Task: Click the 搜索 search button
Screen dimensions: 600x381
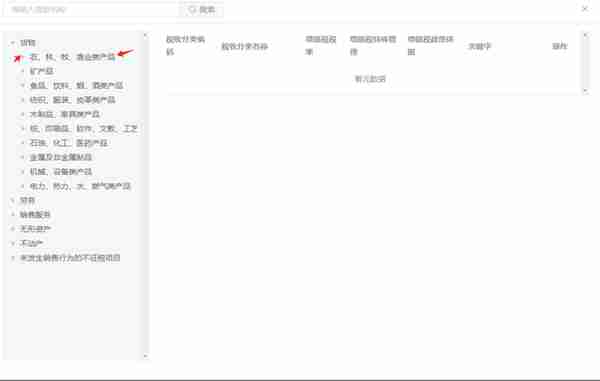Action: point(202,10)
